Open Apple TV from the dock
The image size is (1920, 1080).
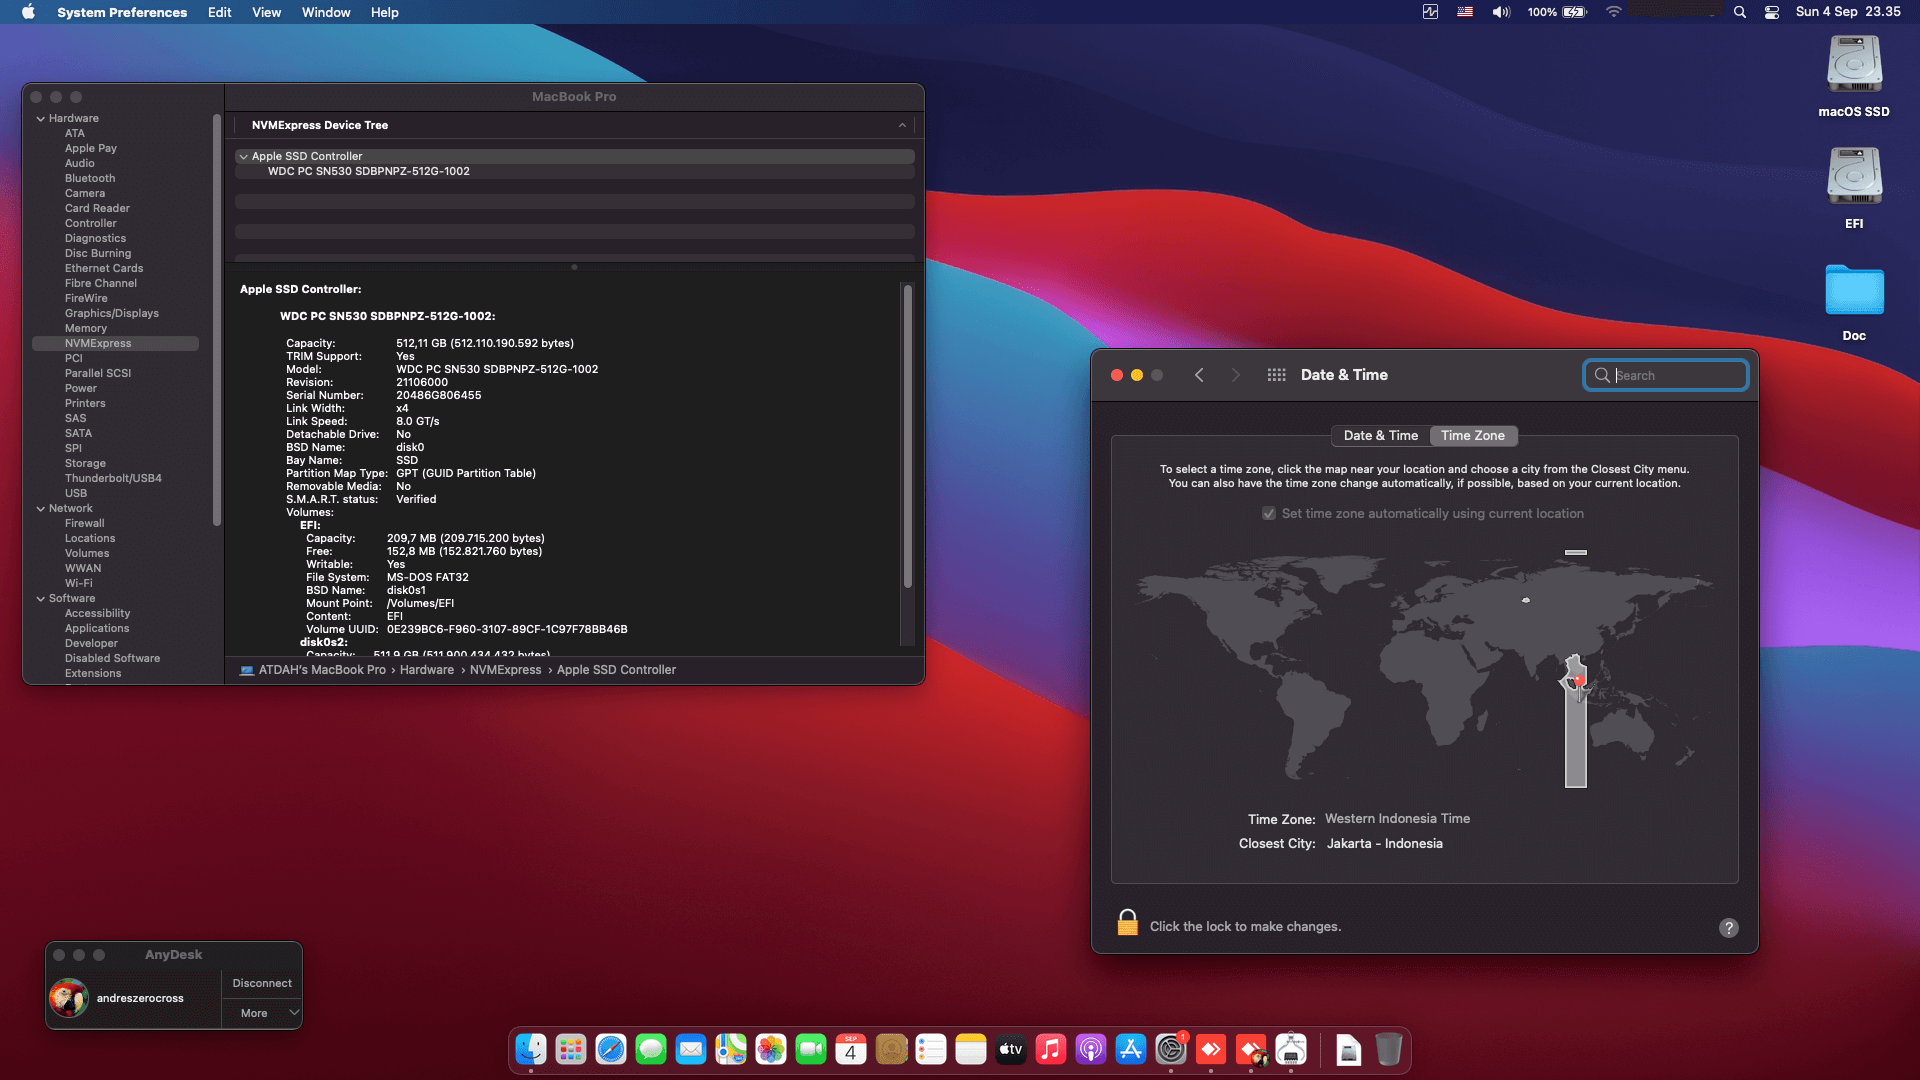pyautogui.click(x=1011, y=1049)
